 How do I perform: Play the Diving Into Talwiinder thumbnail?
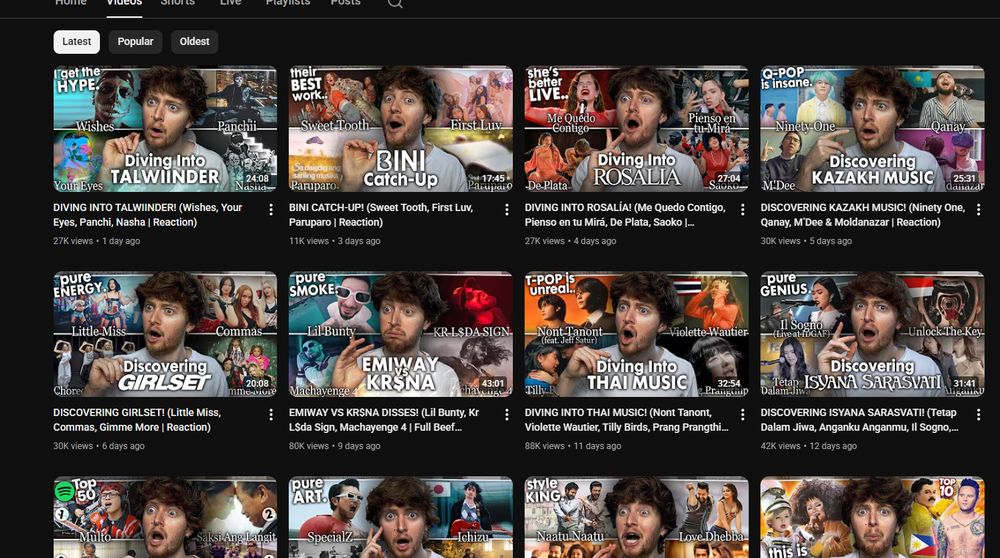point(165,129)
